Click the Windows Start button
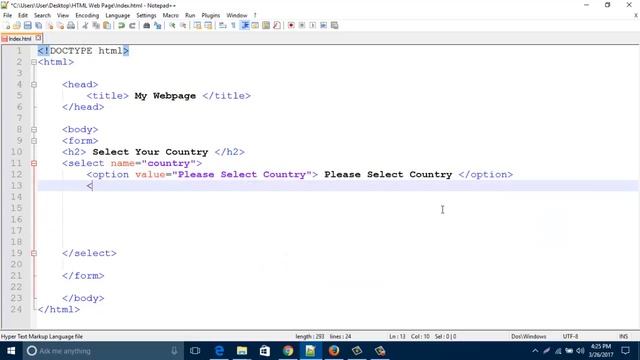 (11, 351)
